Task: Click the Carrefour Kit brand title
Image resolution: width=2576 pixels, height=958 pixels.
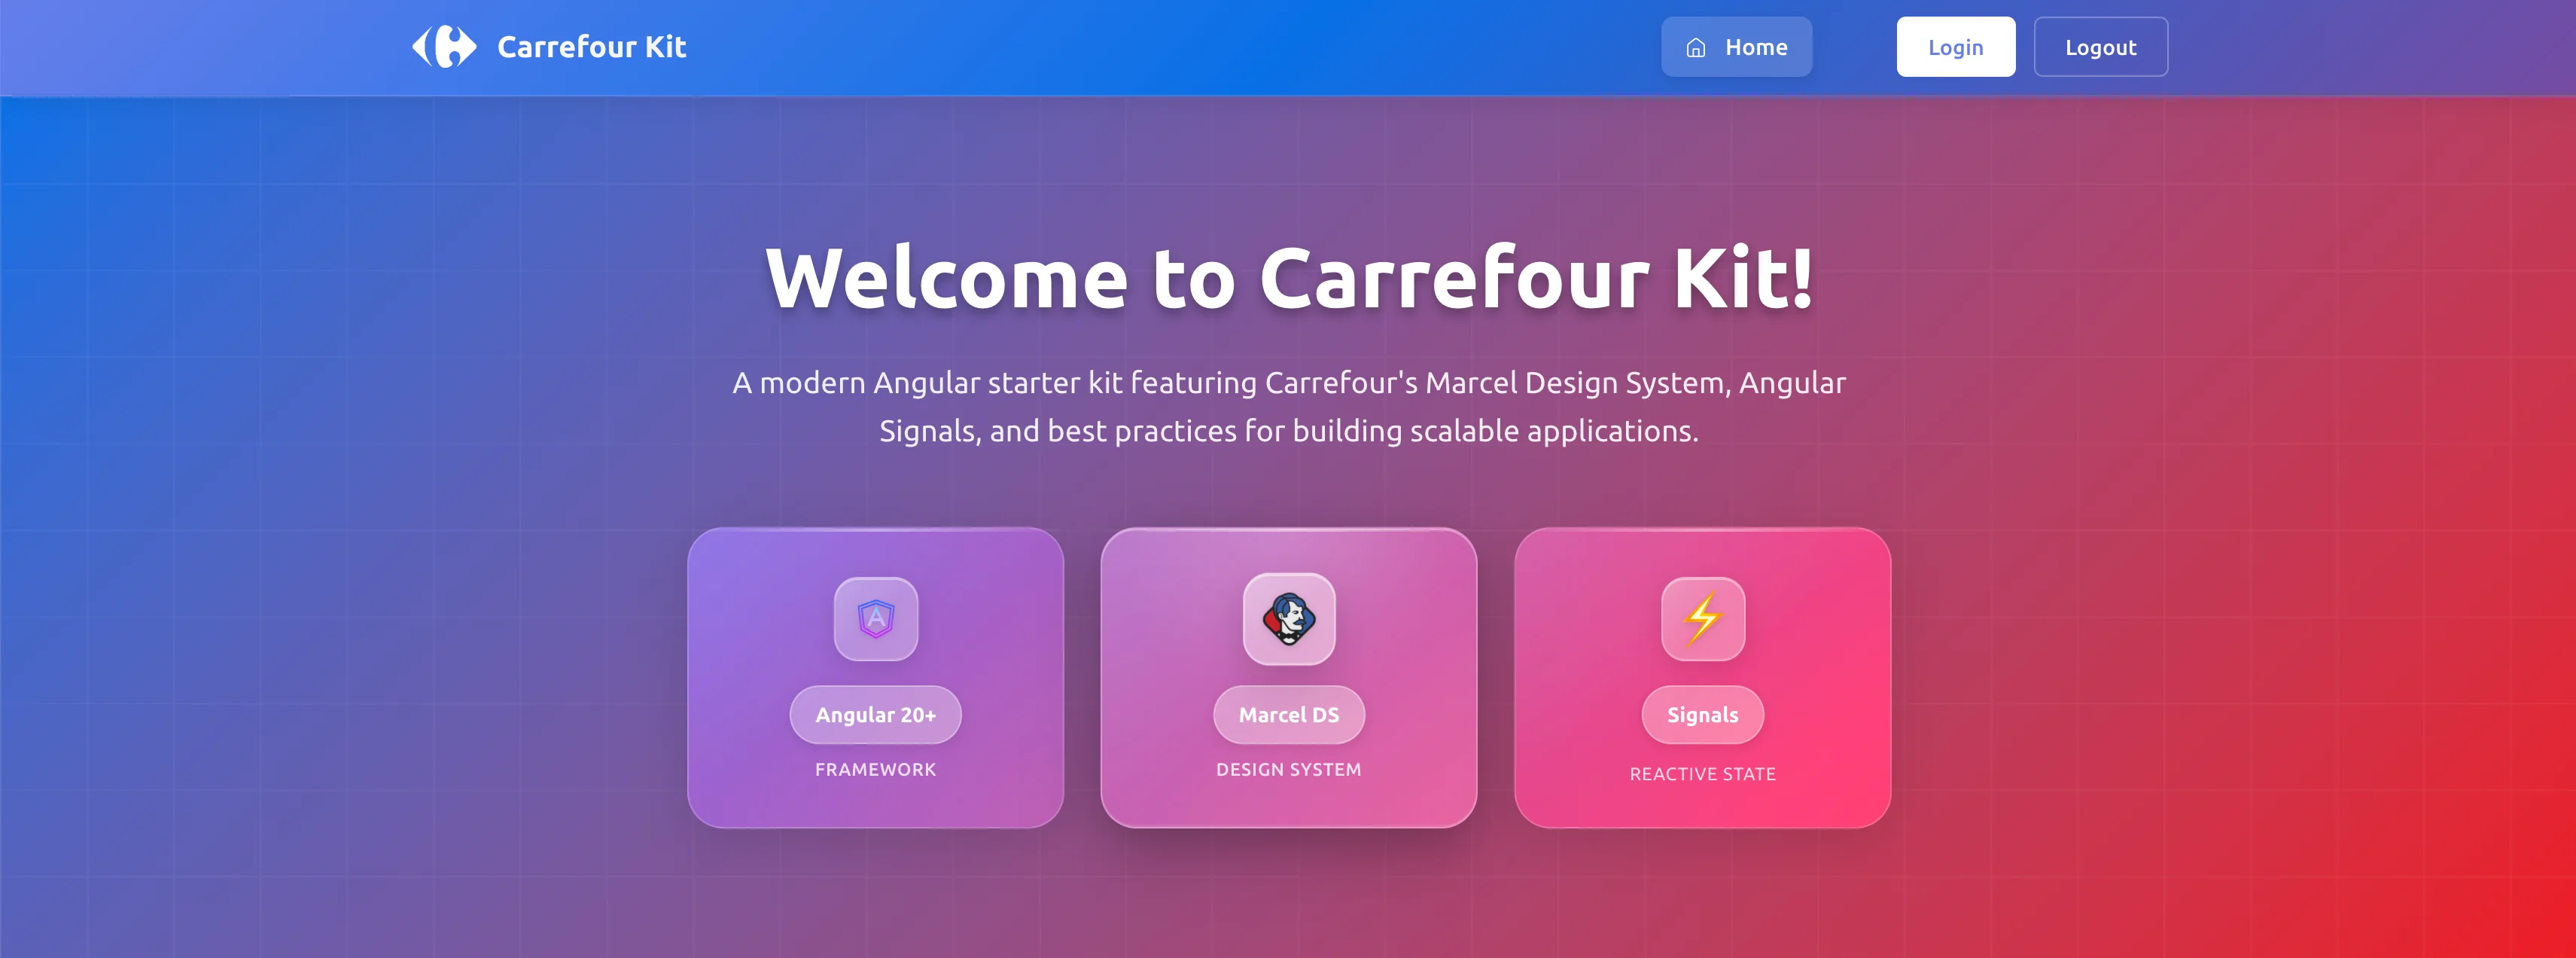Action: pos(592,47)
